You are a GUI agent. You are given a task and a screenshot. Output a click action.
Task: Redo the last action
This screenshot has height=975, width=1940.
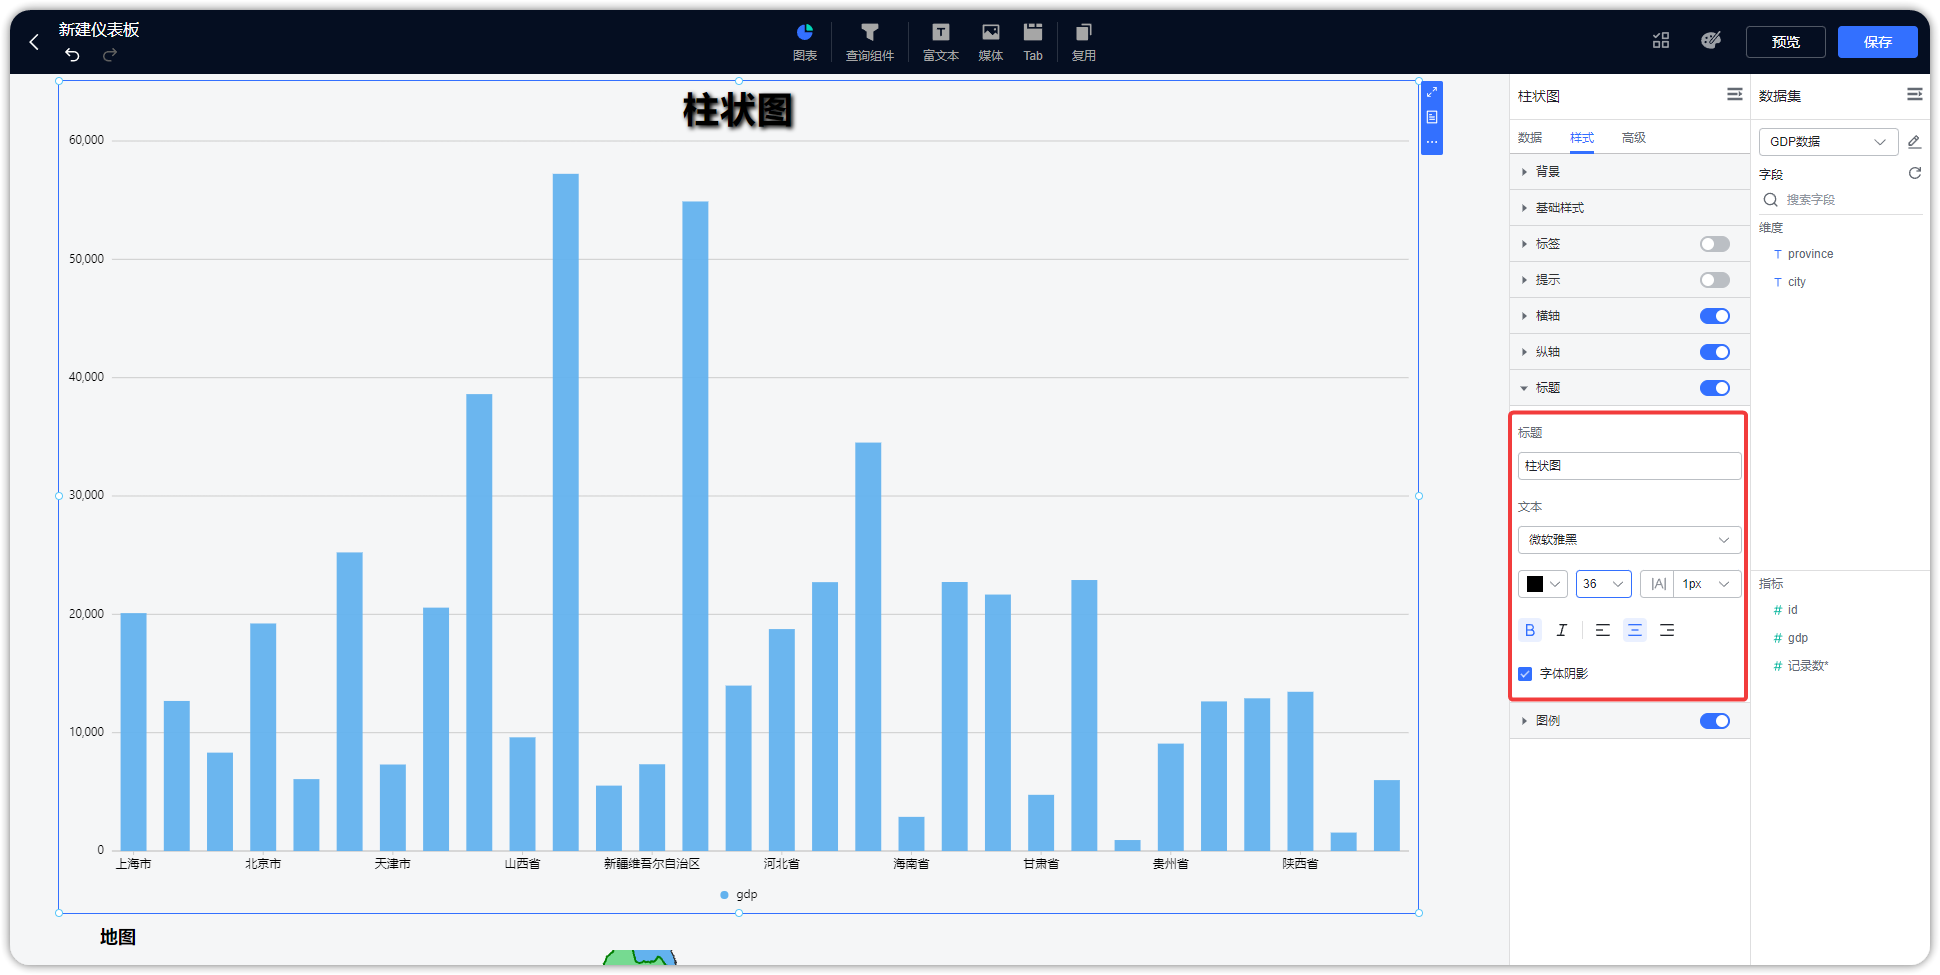pos(110,54)
